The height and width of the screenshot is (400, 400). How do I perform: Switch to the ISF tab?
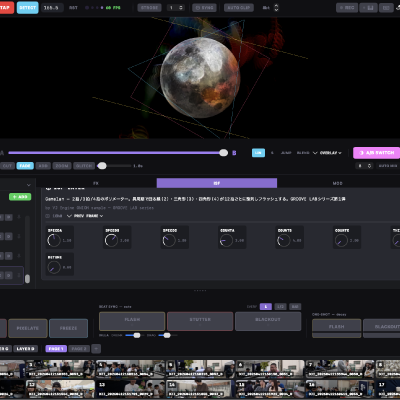(217, 183)
